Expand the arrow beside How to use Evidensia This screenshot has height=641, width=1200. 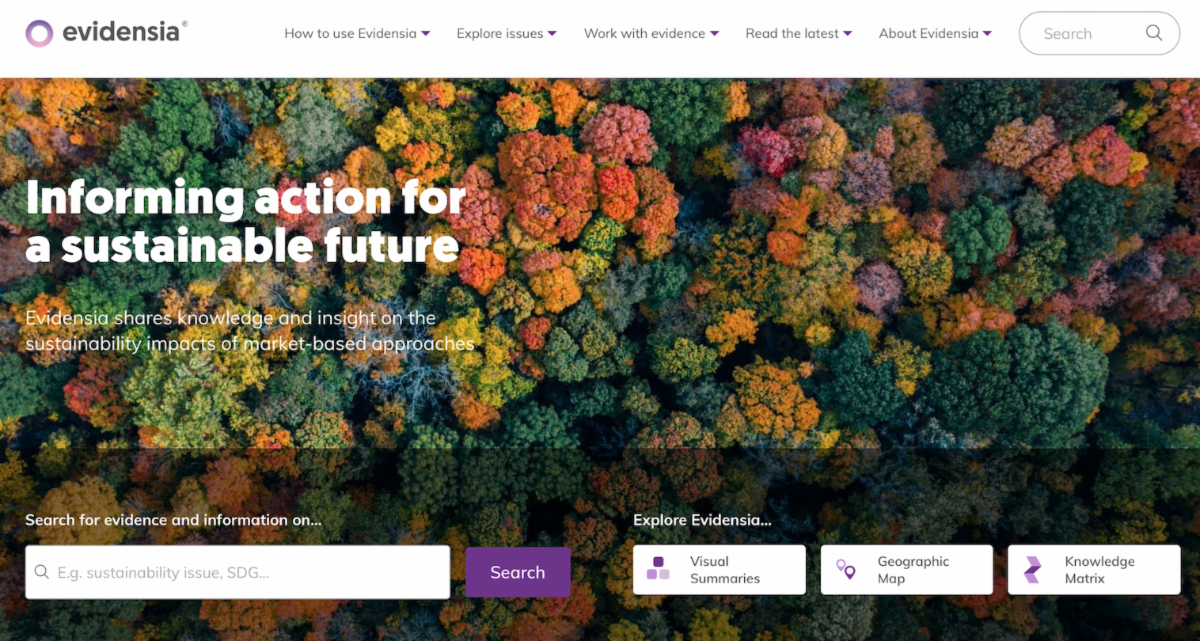[426, 33]
